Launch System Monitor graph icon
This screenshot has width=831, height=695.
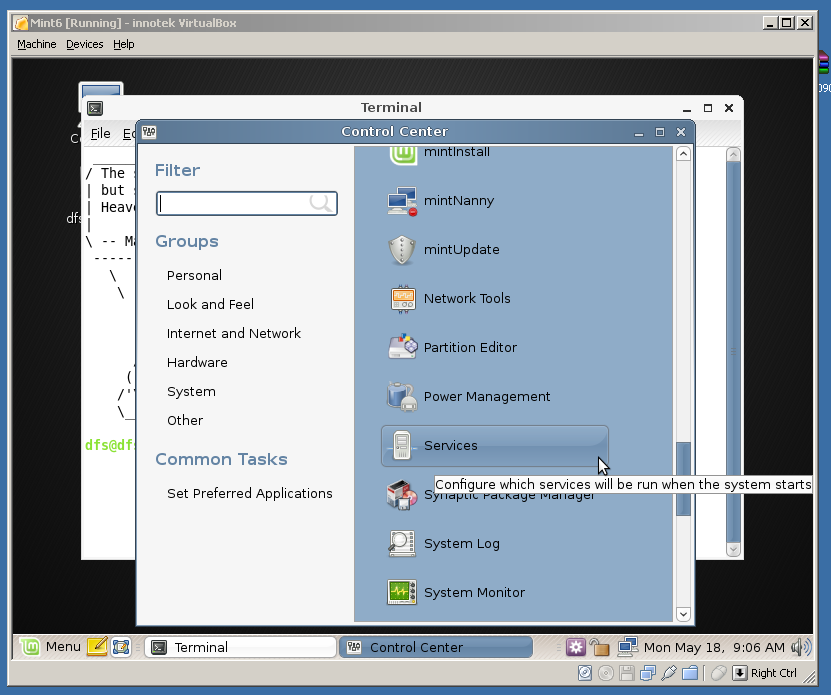pyautogui.click(x=402, y=593)
